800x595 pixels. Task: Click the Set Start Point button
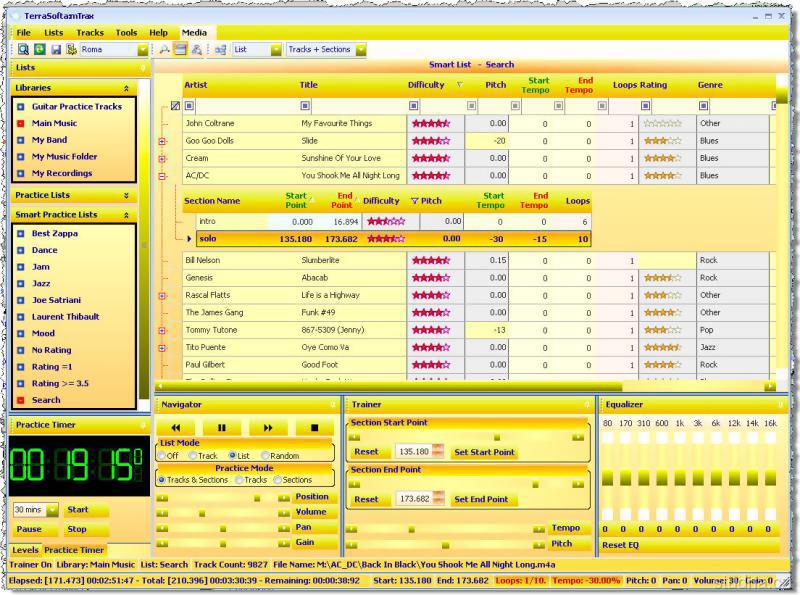484,452
